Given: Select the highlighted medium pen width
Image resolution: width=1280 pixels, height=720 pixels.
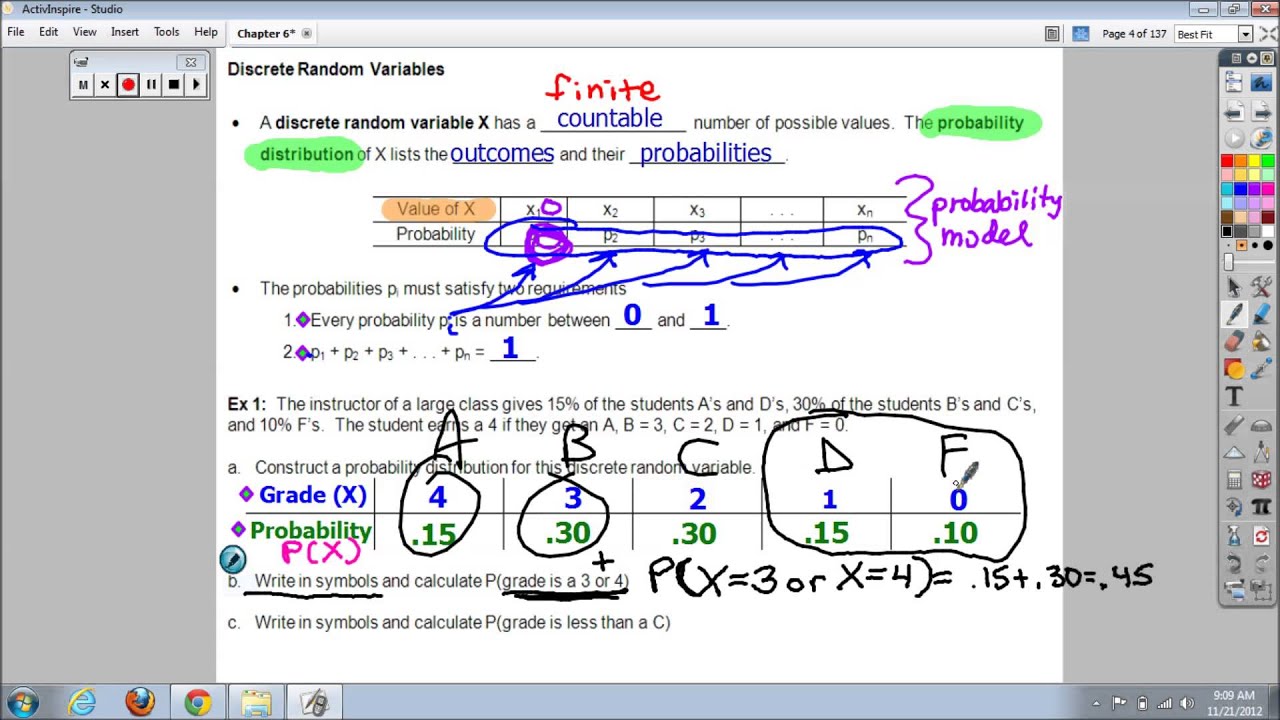Looking at the screenshot, I should pyautogui.click(x=1241, y=245).
